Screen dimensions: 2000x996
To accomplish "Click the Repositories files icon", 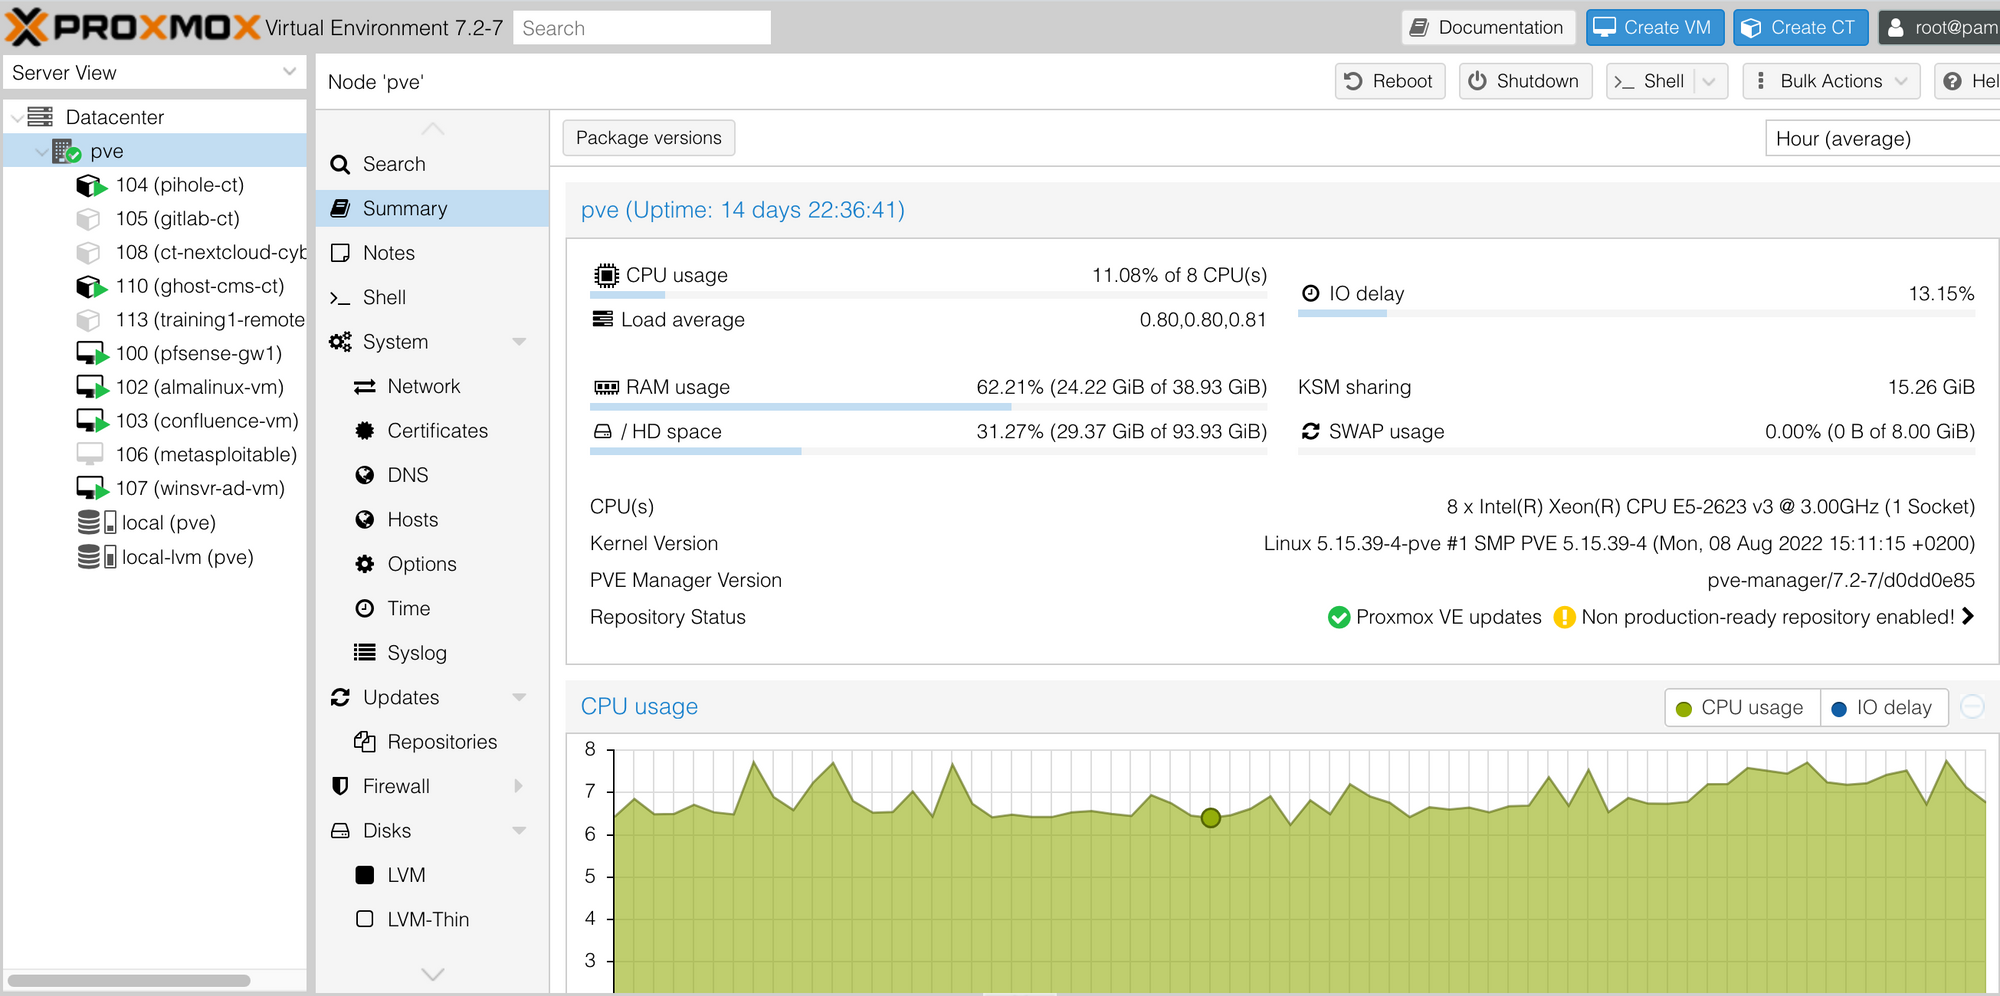I will pyautogui.click(x=365, y=742).
